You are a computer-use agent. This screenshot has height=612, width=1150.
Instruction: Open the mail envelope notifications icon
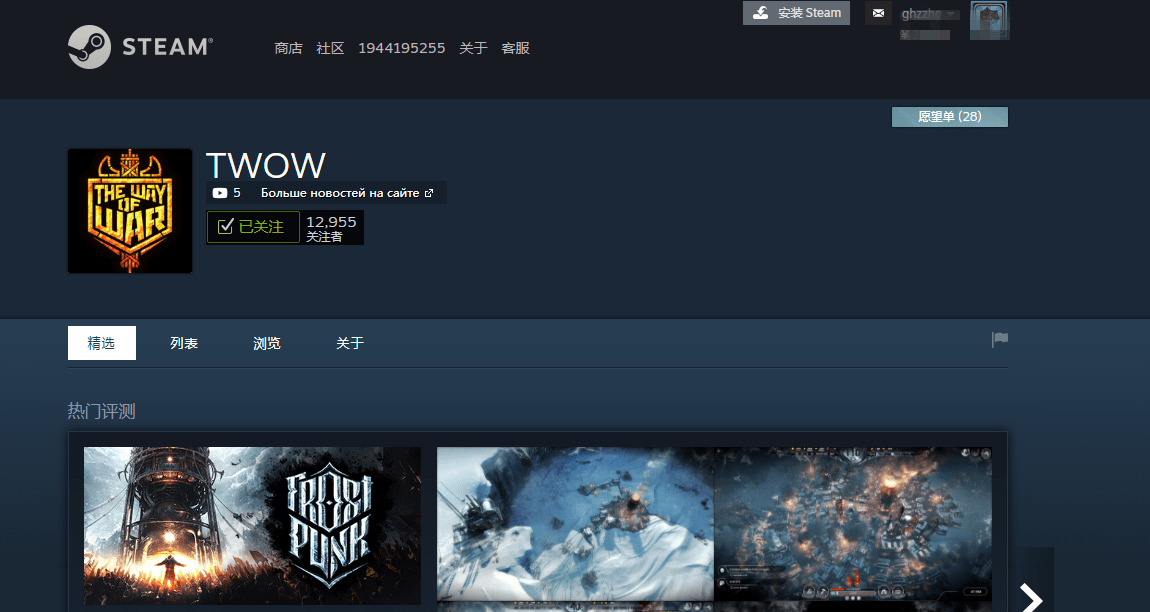pos(878,13)
